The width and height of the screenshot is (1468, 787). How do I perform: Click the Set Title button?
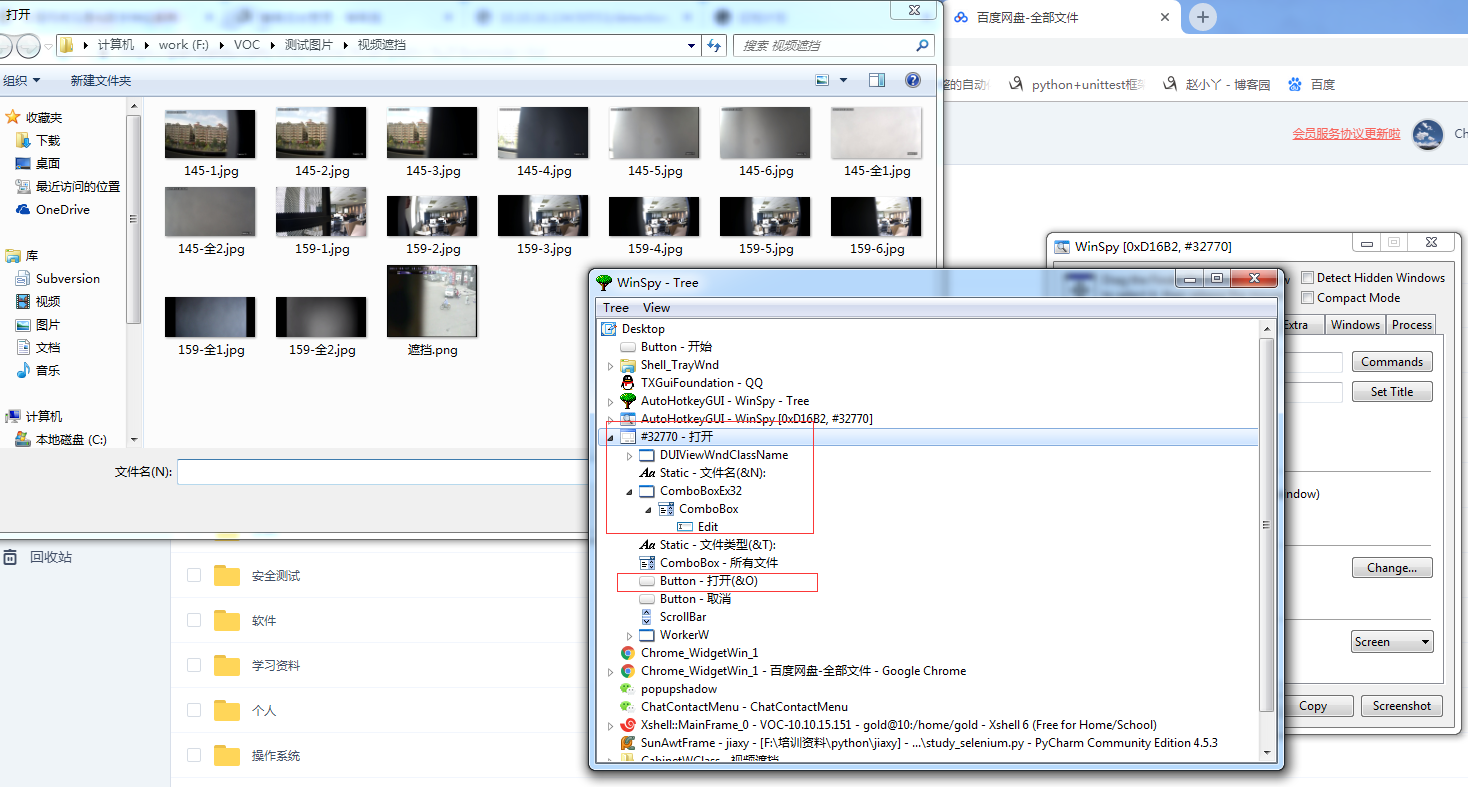[1392, 392]
